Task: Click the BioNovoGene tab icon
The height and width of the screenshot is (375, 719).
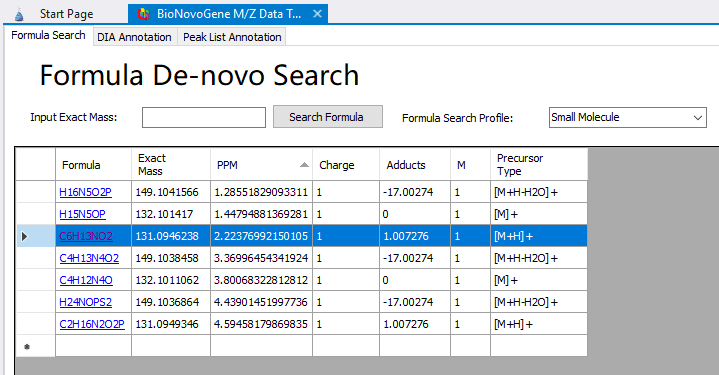Action: [144, 14]
